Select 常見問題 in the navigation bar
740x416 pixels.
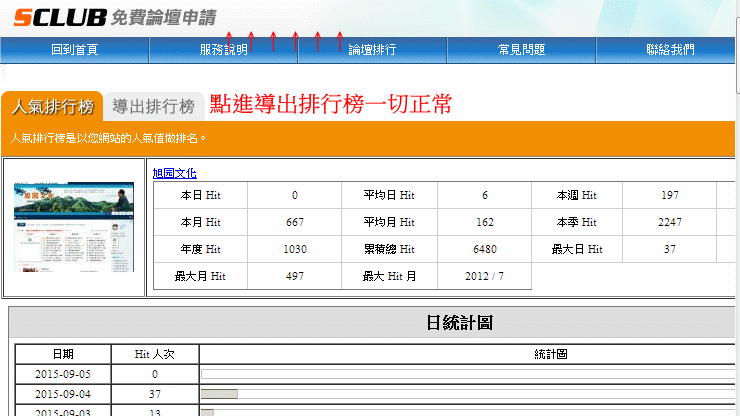[x=521, y=50]
